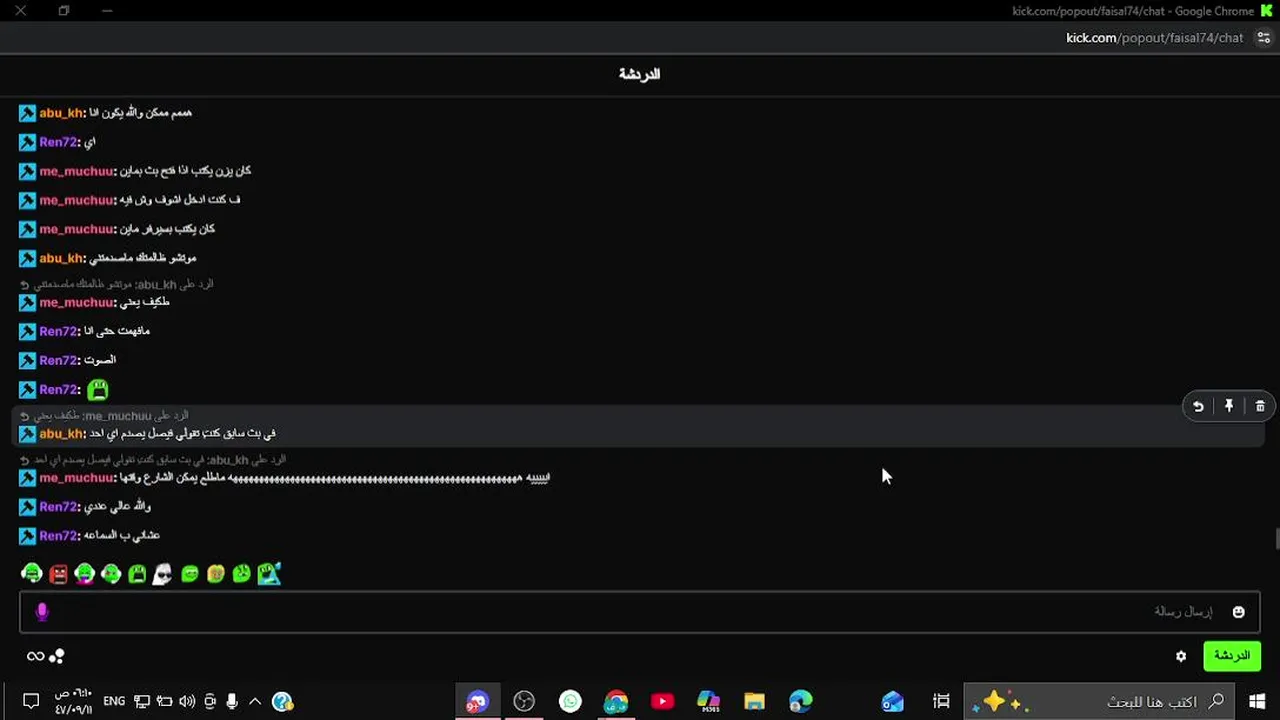1280x720 pixels.
Task: Click the network icon in the system tray
Action: coord(141,701)
